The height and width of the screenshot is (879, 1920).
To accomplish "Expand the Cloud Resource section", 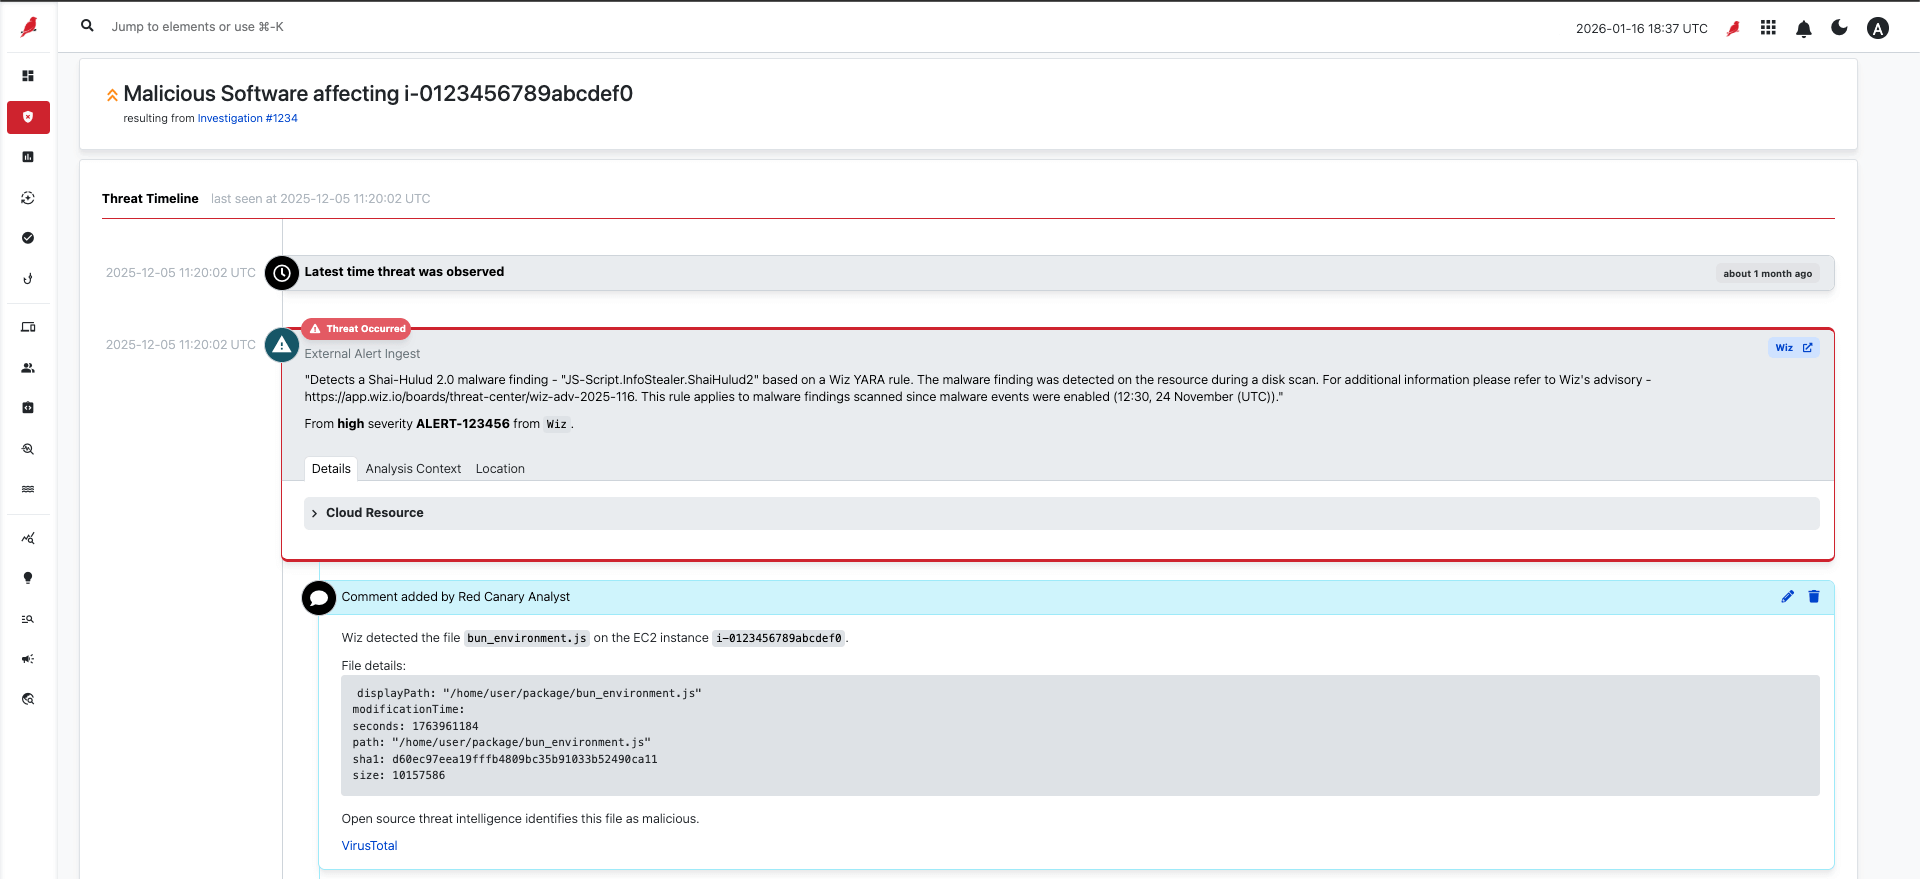I will click(1061, 513).
